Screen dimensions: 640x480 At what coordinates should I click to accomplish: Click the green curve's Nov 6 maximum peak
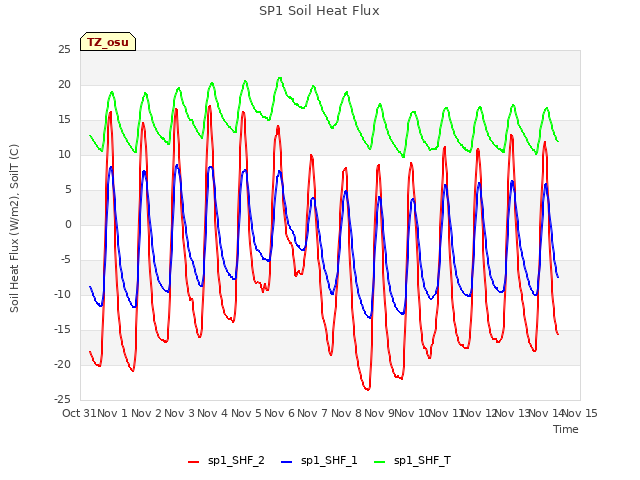pyautogui.click(x=280, y=78)
